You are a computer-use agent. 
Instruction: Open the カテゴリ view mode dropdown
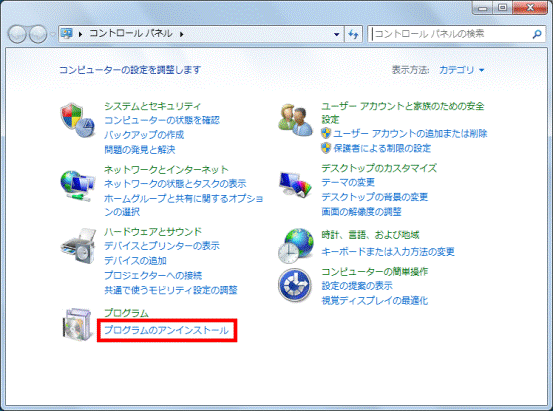[x=461, y=70]
